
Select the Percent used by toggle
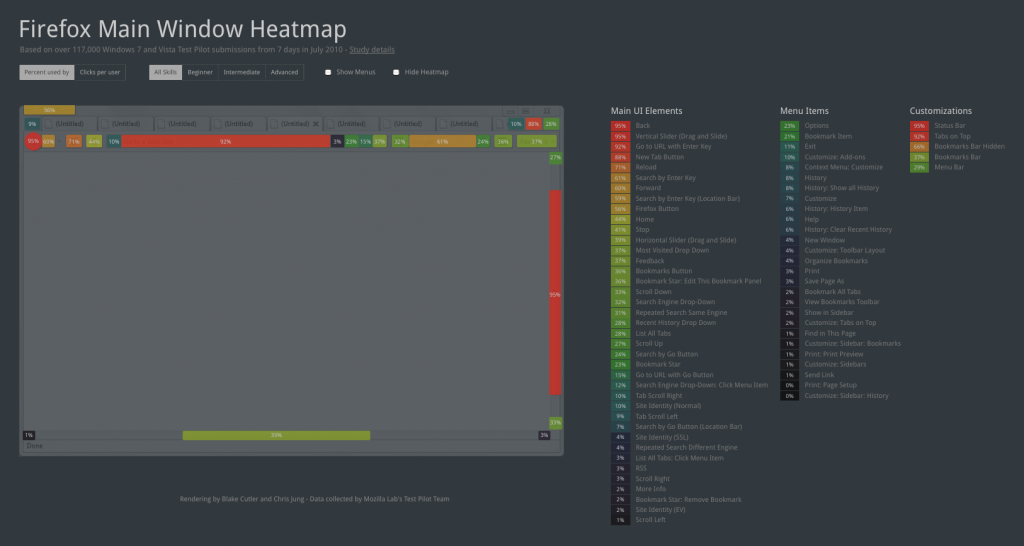46,72
